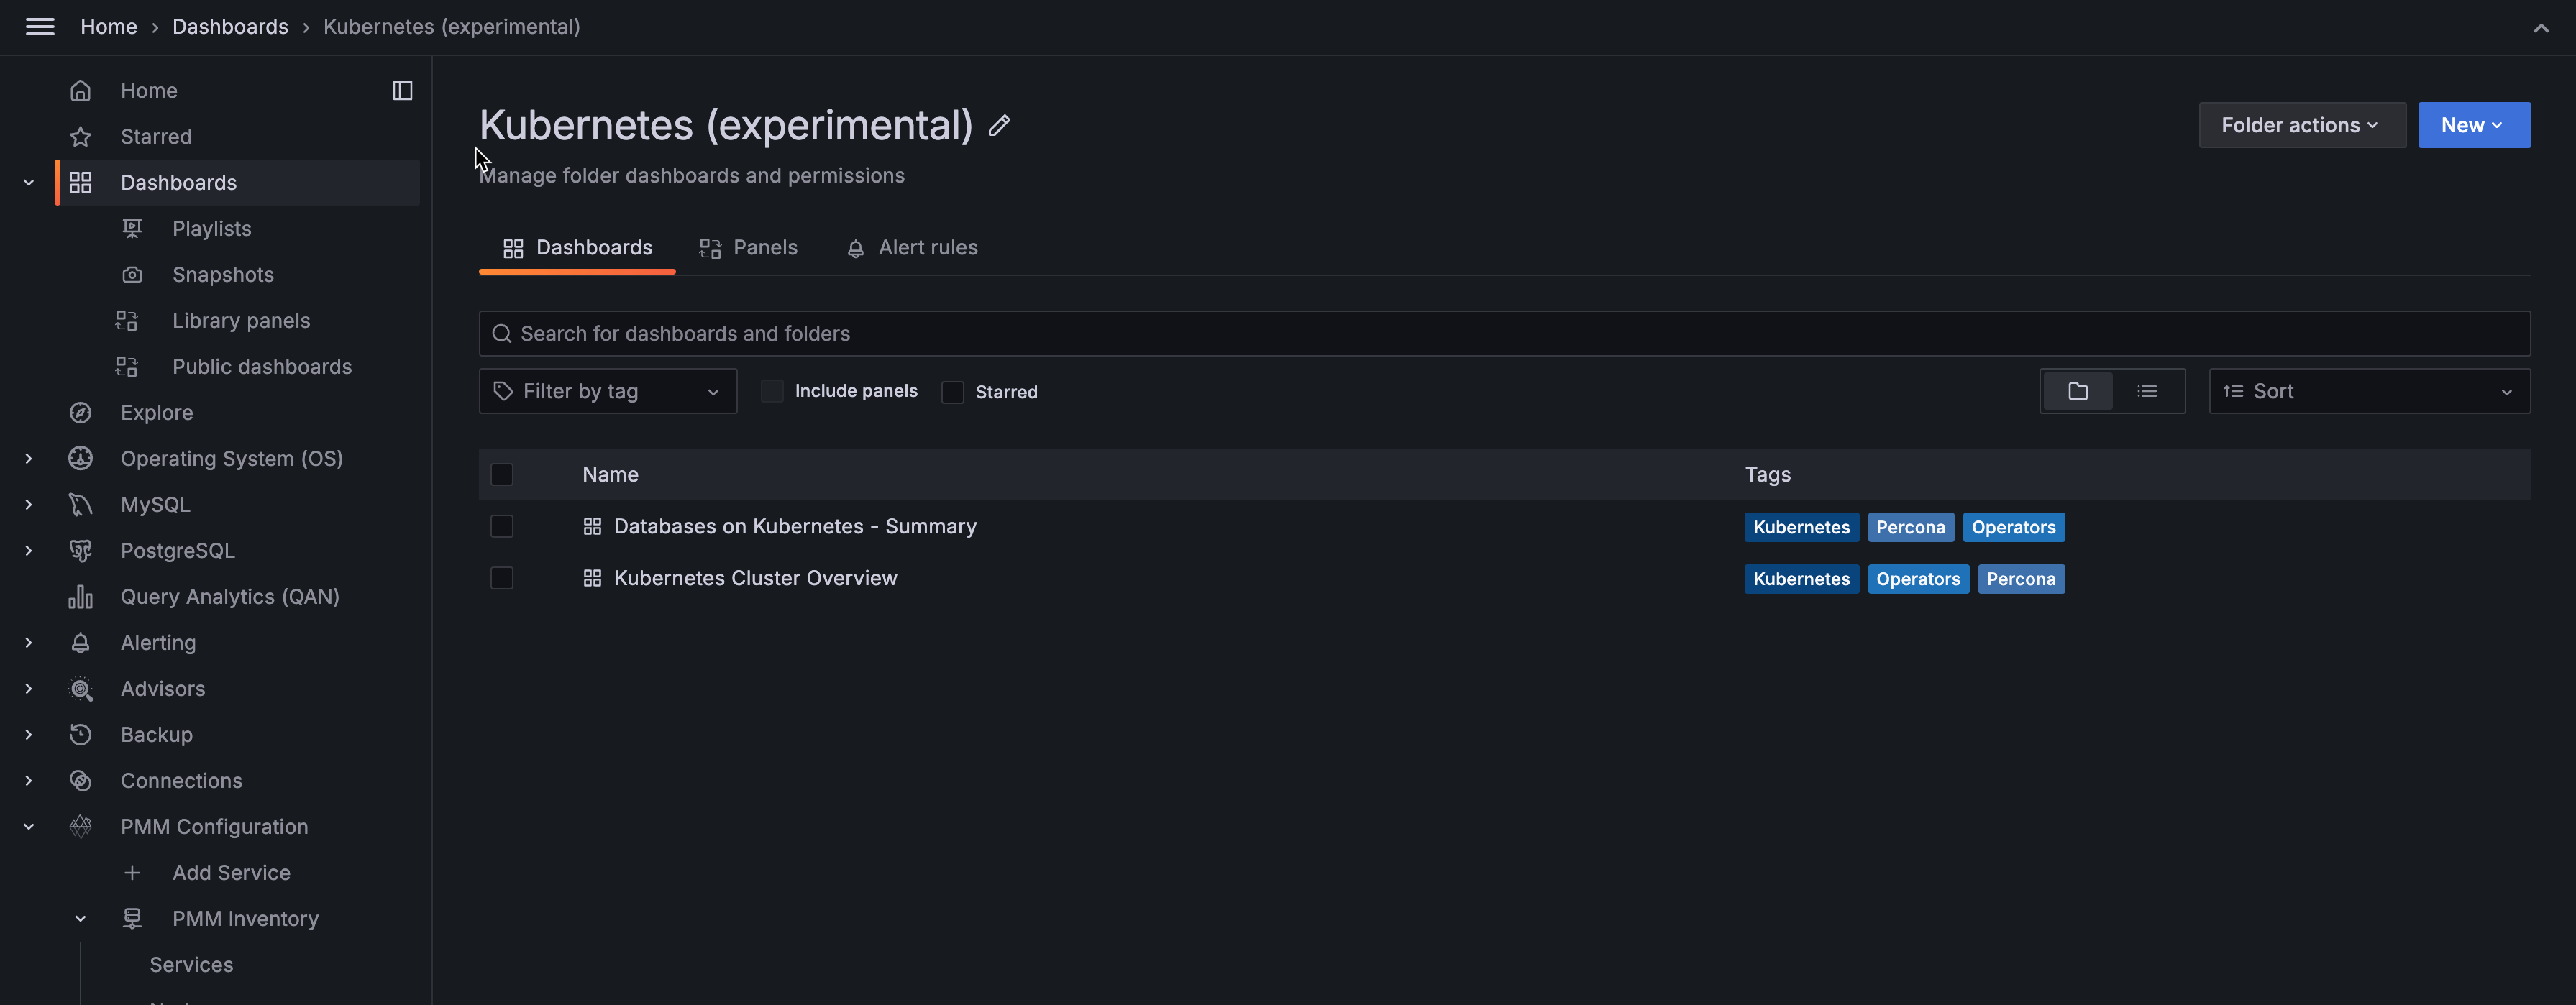Image resolution: width=2576 pixels, height=1005 pixels.
Task: Enable the Include panels checkbox
Action: tap(772, 391)
